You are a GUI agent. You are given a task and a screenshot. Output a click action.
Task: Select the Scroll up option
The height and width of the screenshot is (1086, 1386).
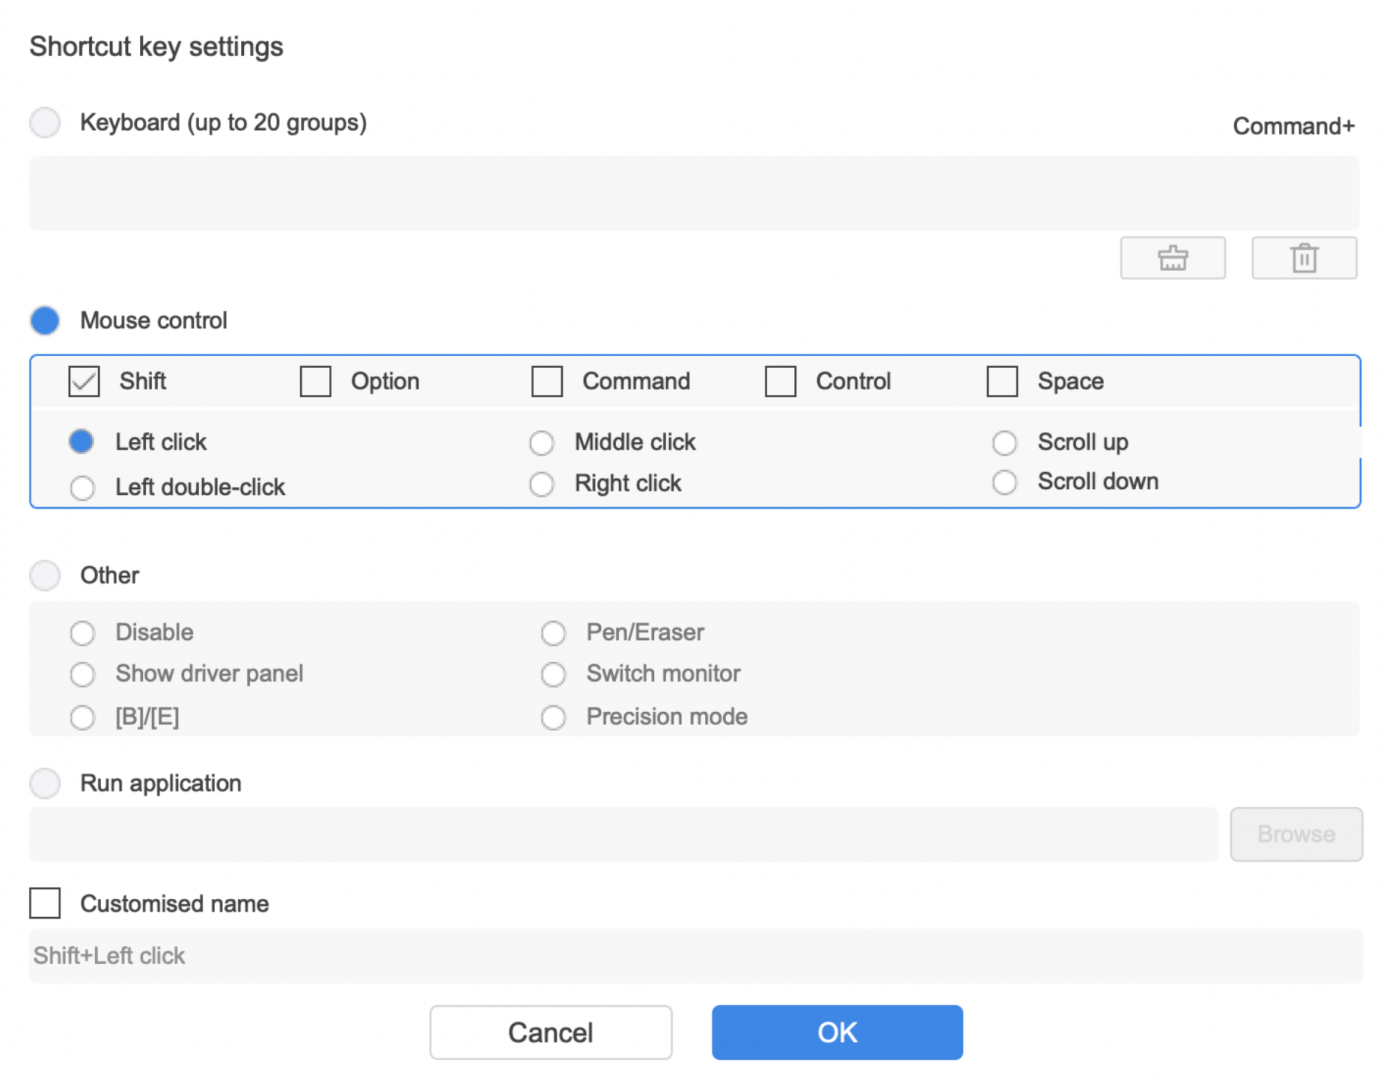click(1005, 443)
